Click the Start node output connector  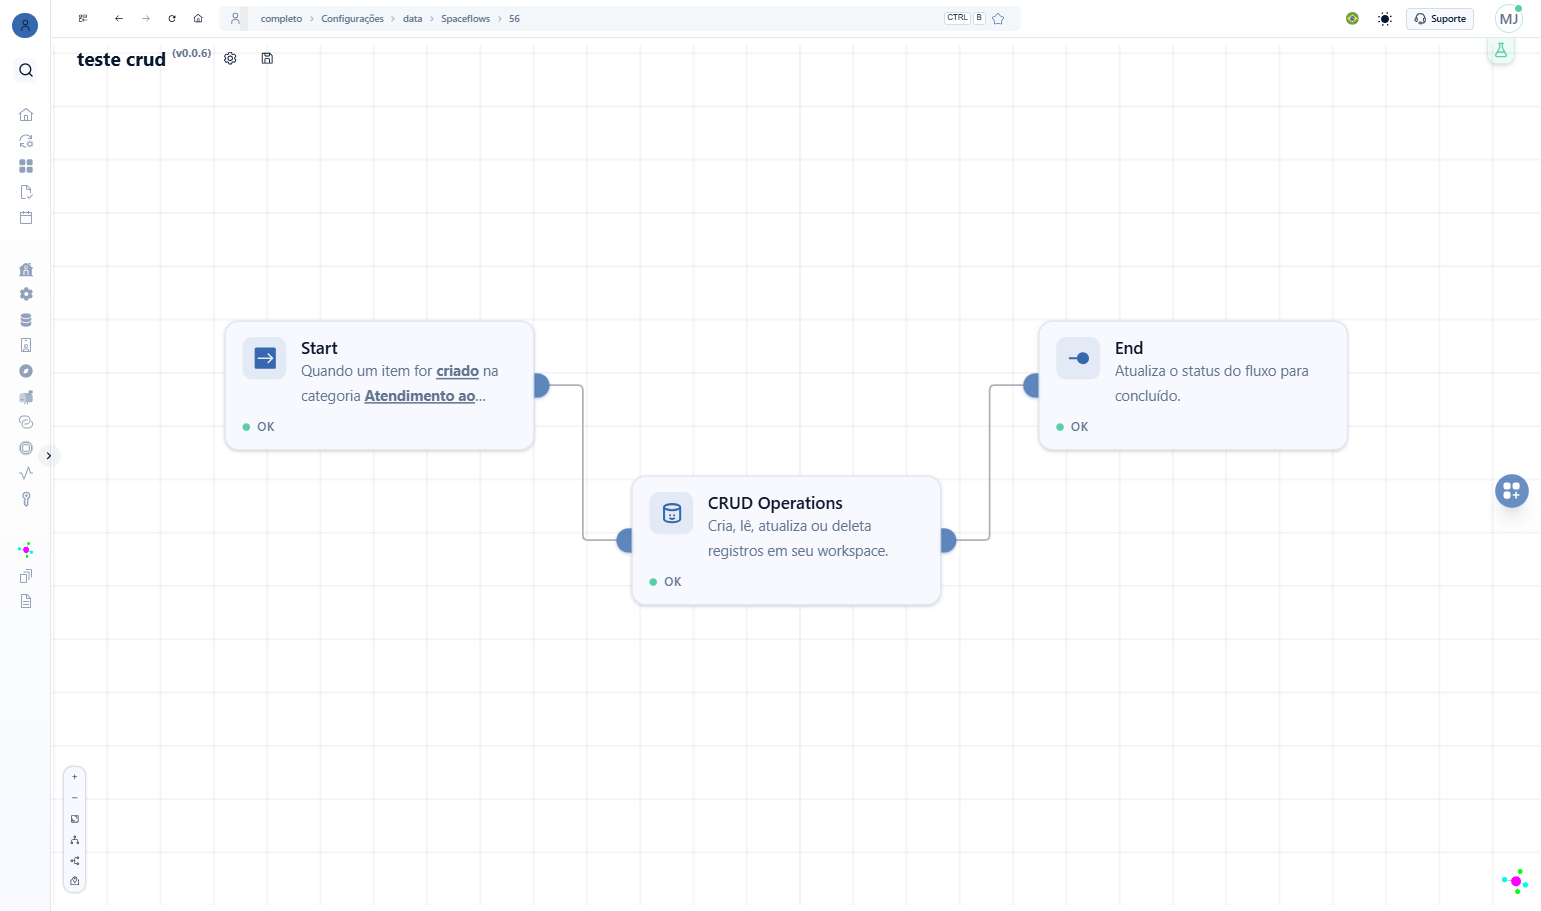tap(541, 385)
